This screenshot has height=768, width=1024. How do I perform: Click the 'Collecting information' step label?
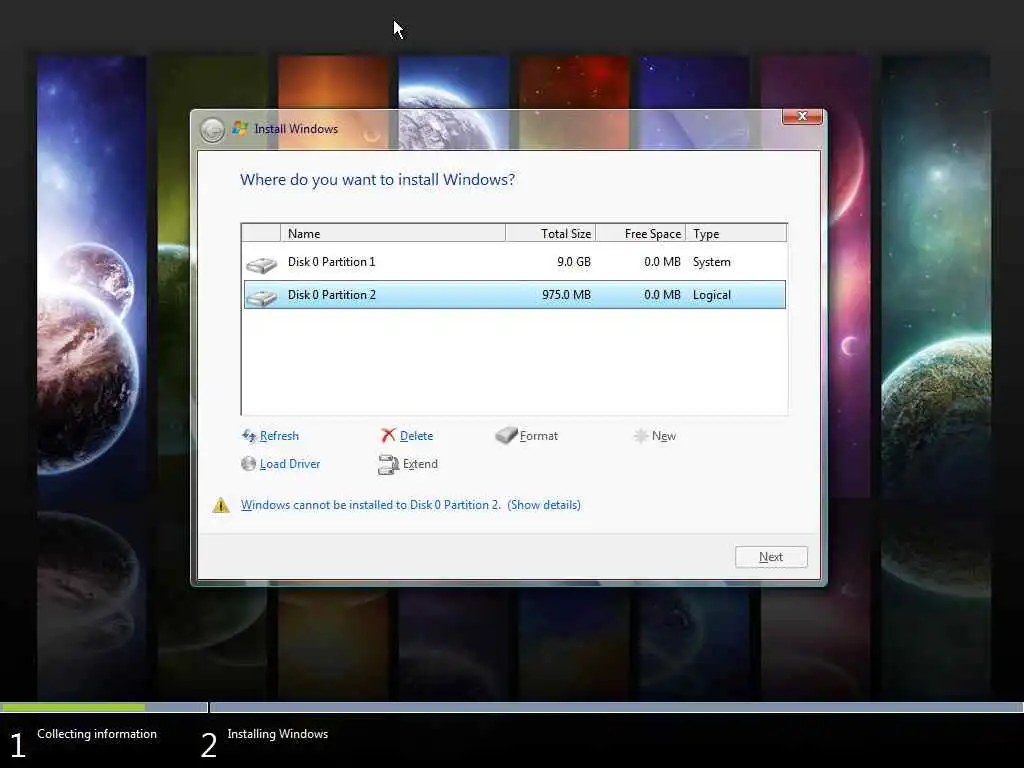coord(97,733)
